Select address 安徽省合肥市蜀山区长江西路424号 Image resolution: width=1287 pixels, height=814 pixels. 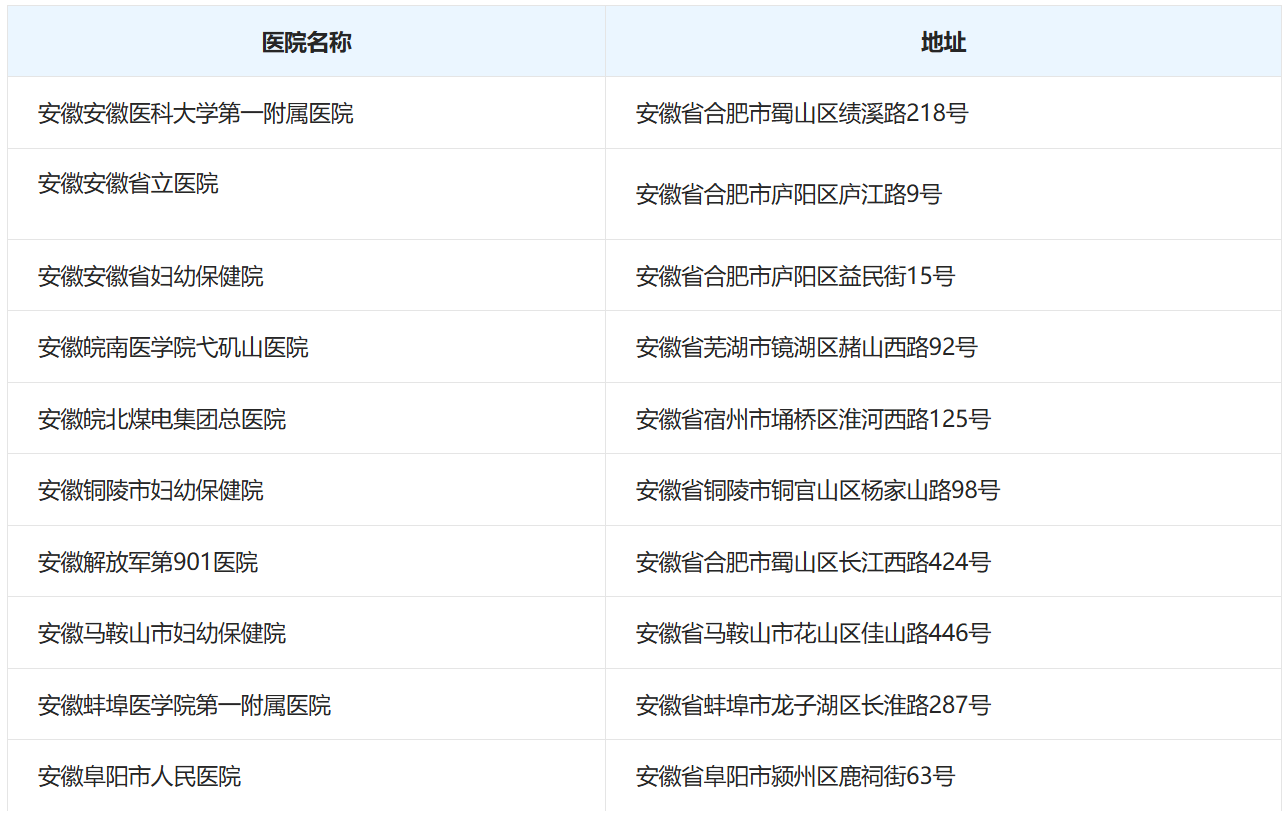tap(813, 562)
